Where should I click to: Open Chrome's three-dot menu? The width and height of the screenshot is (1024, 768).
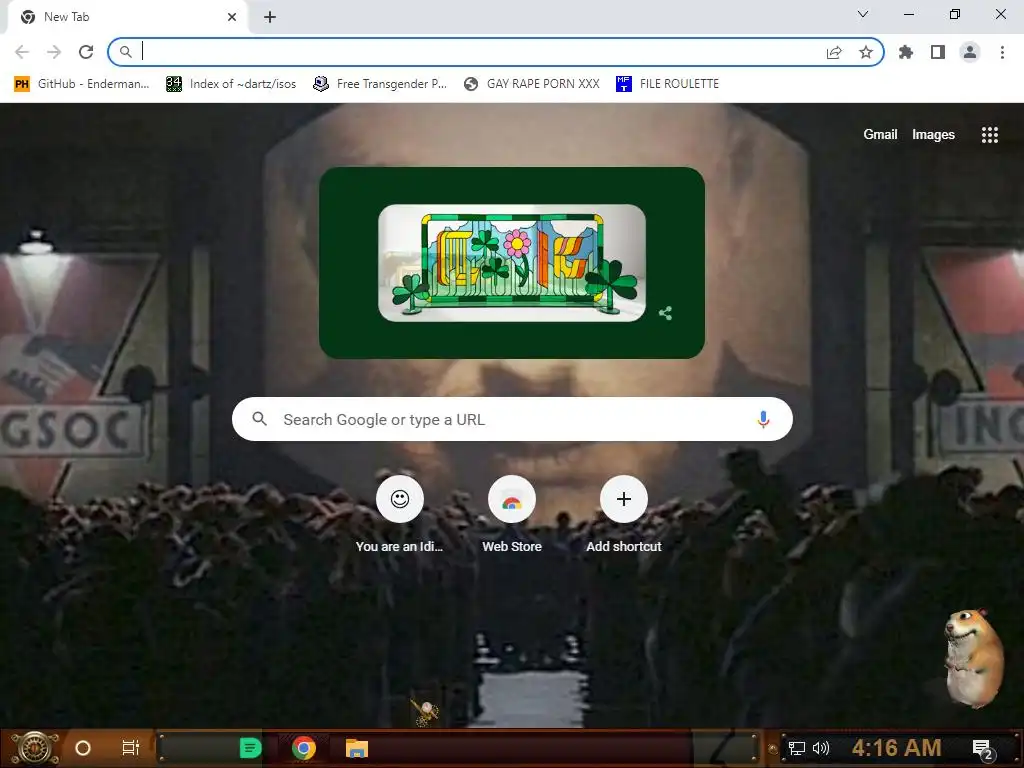(1002, 52)
